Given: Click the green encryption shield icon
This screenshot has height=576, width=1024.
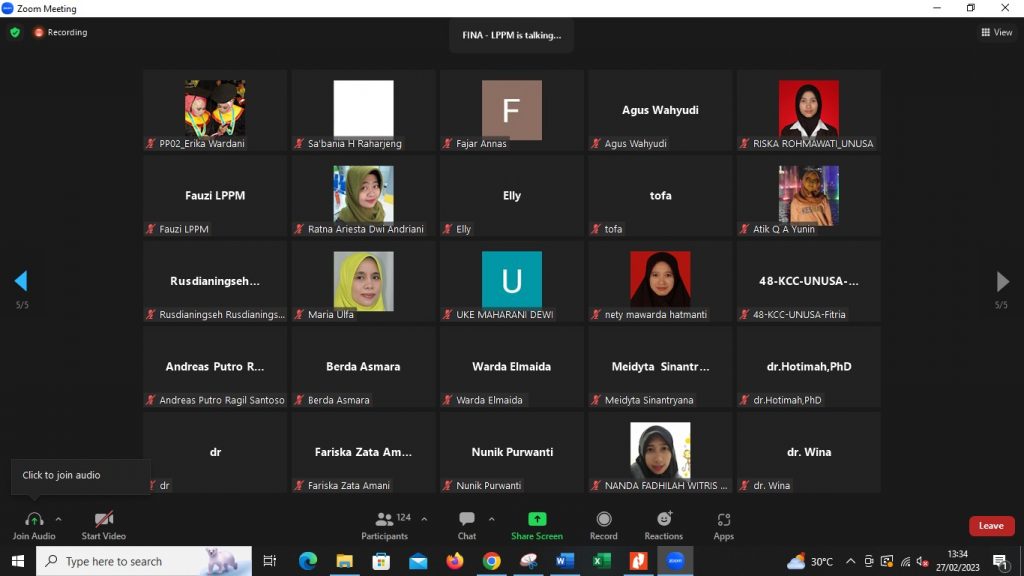Looking at the screenshot, I should coord(15,32).
